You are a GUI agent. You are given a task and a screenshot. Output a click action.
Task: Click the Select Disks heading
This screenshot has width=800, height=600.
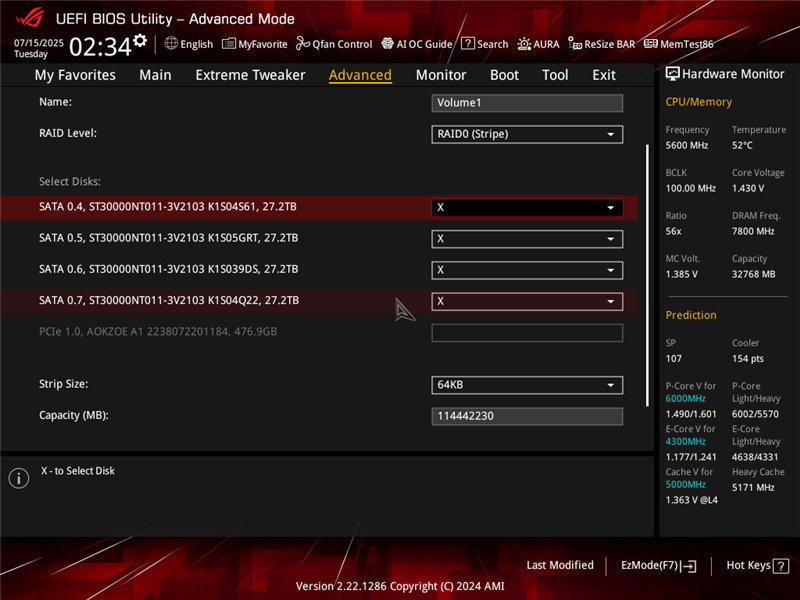coord(70,182)
